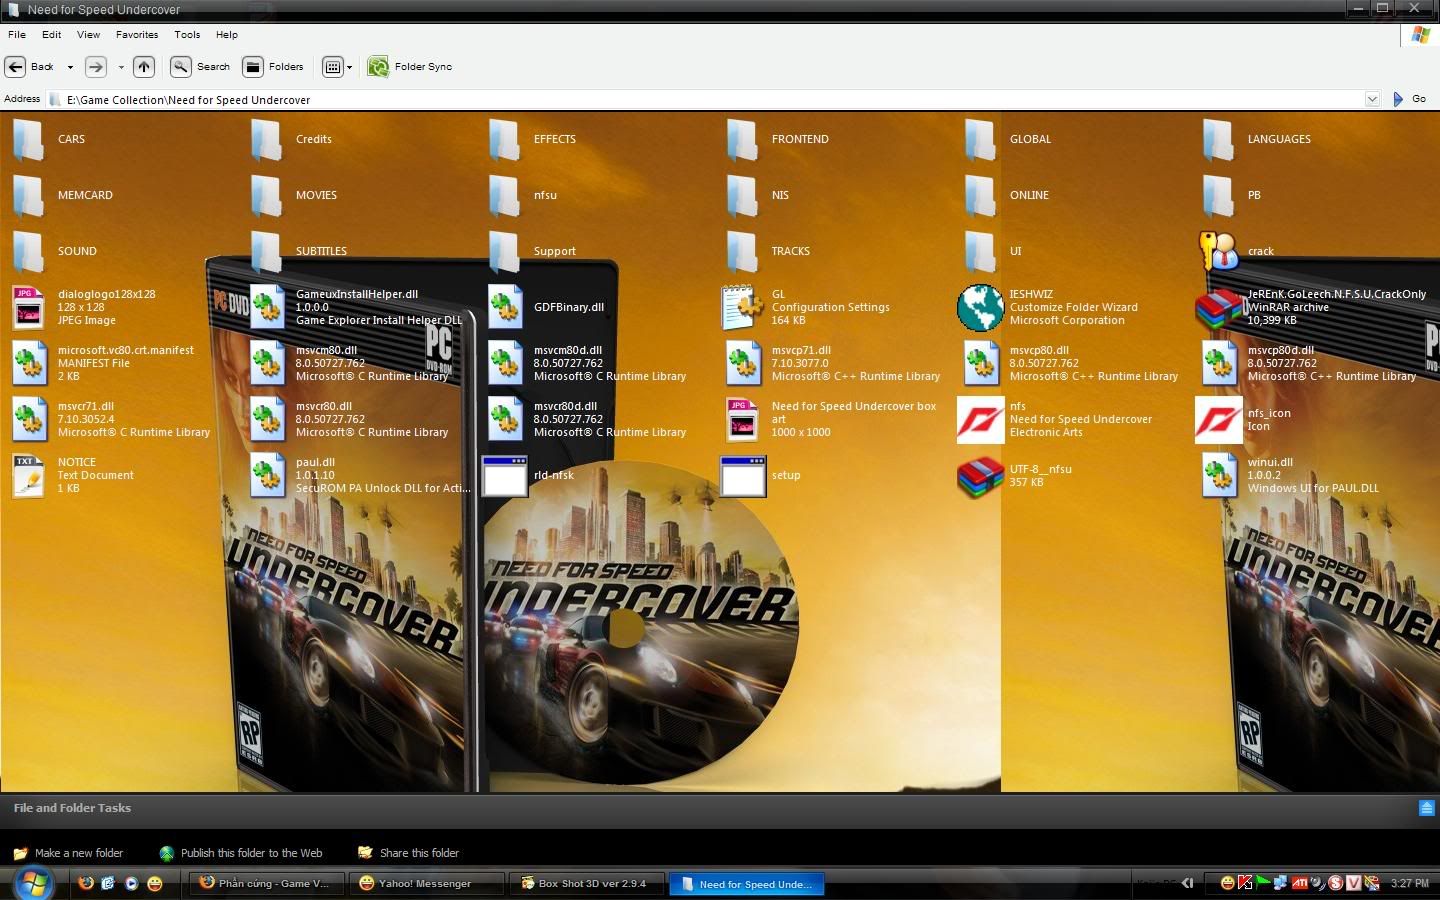Open the Views dropdown button
This screenshot has height=900, width=1440.
(337, 67)
